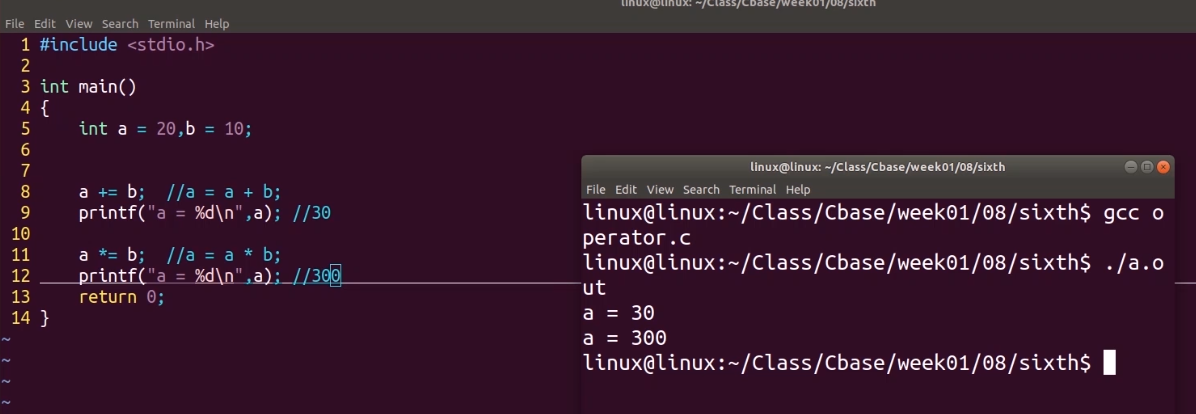
Task: Open Terminal menu in front terminal
Action: pyautogui.click(x=752, y=190)
